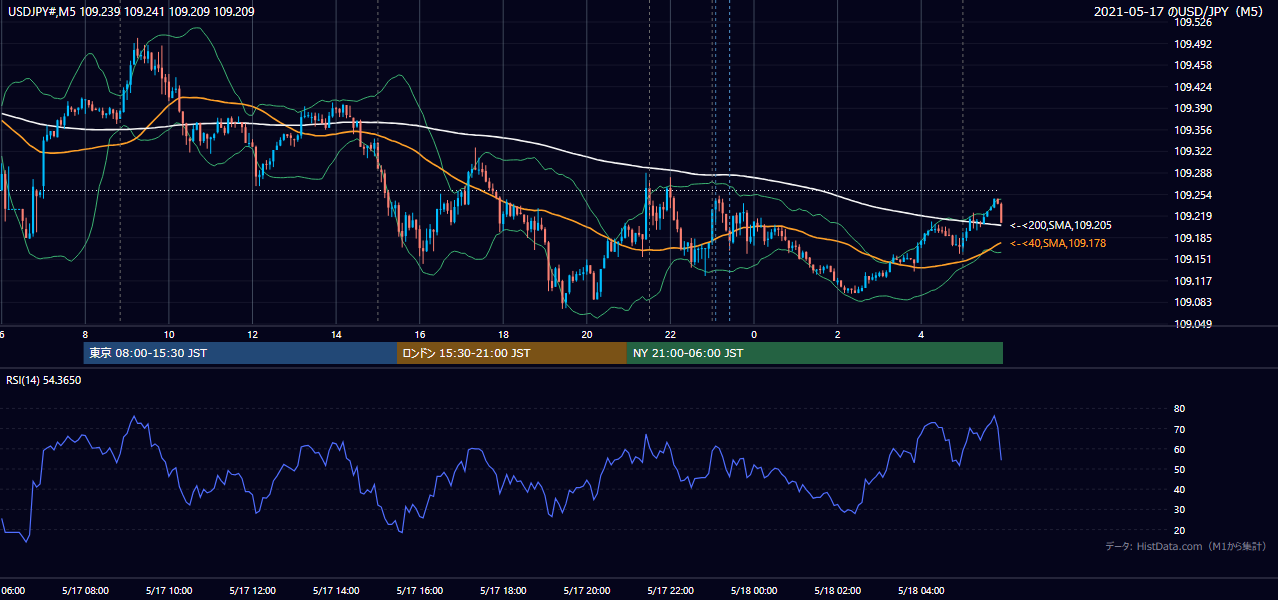Screen dimensions: 1278x600
Task: Click the 5/18 00:00 time label
Action: [753, 590]
